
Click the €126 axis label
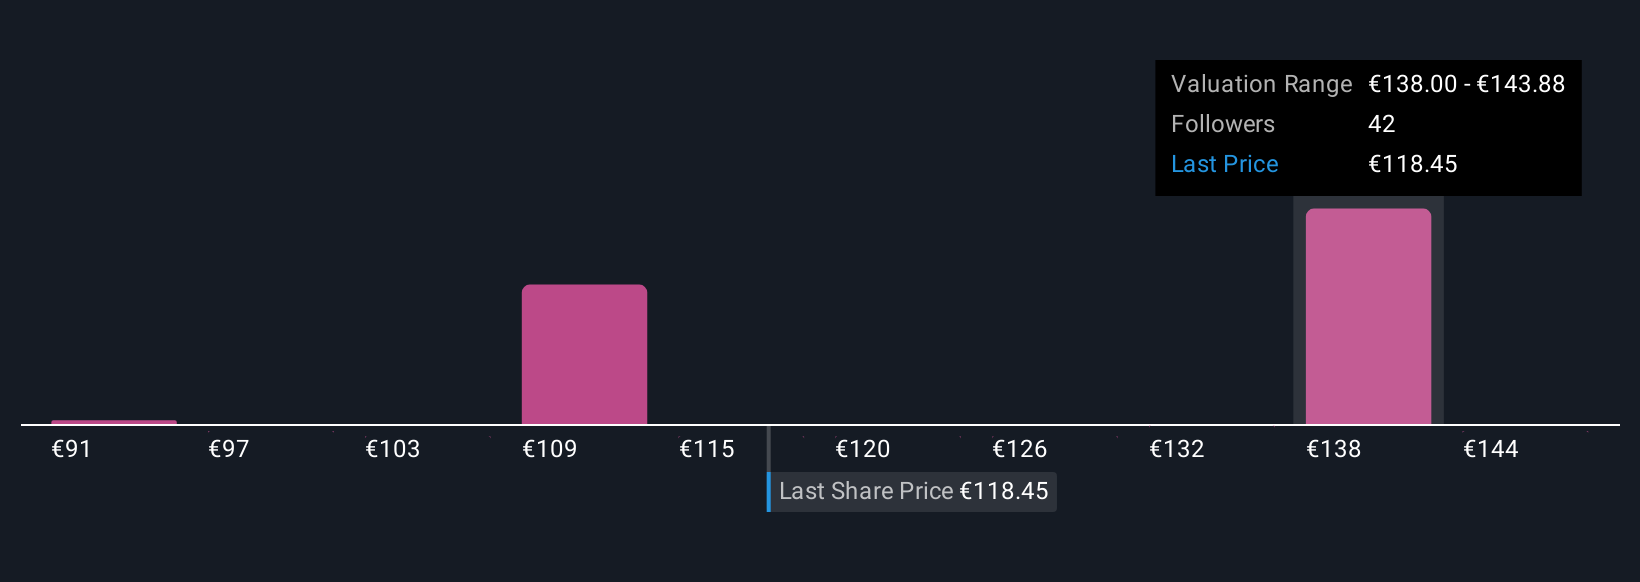[x=1020, y=449]
